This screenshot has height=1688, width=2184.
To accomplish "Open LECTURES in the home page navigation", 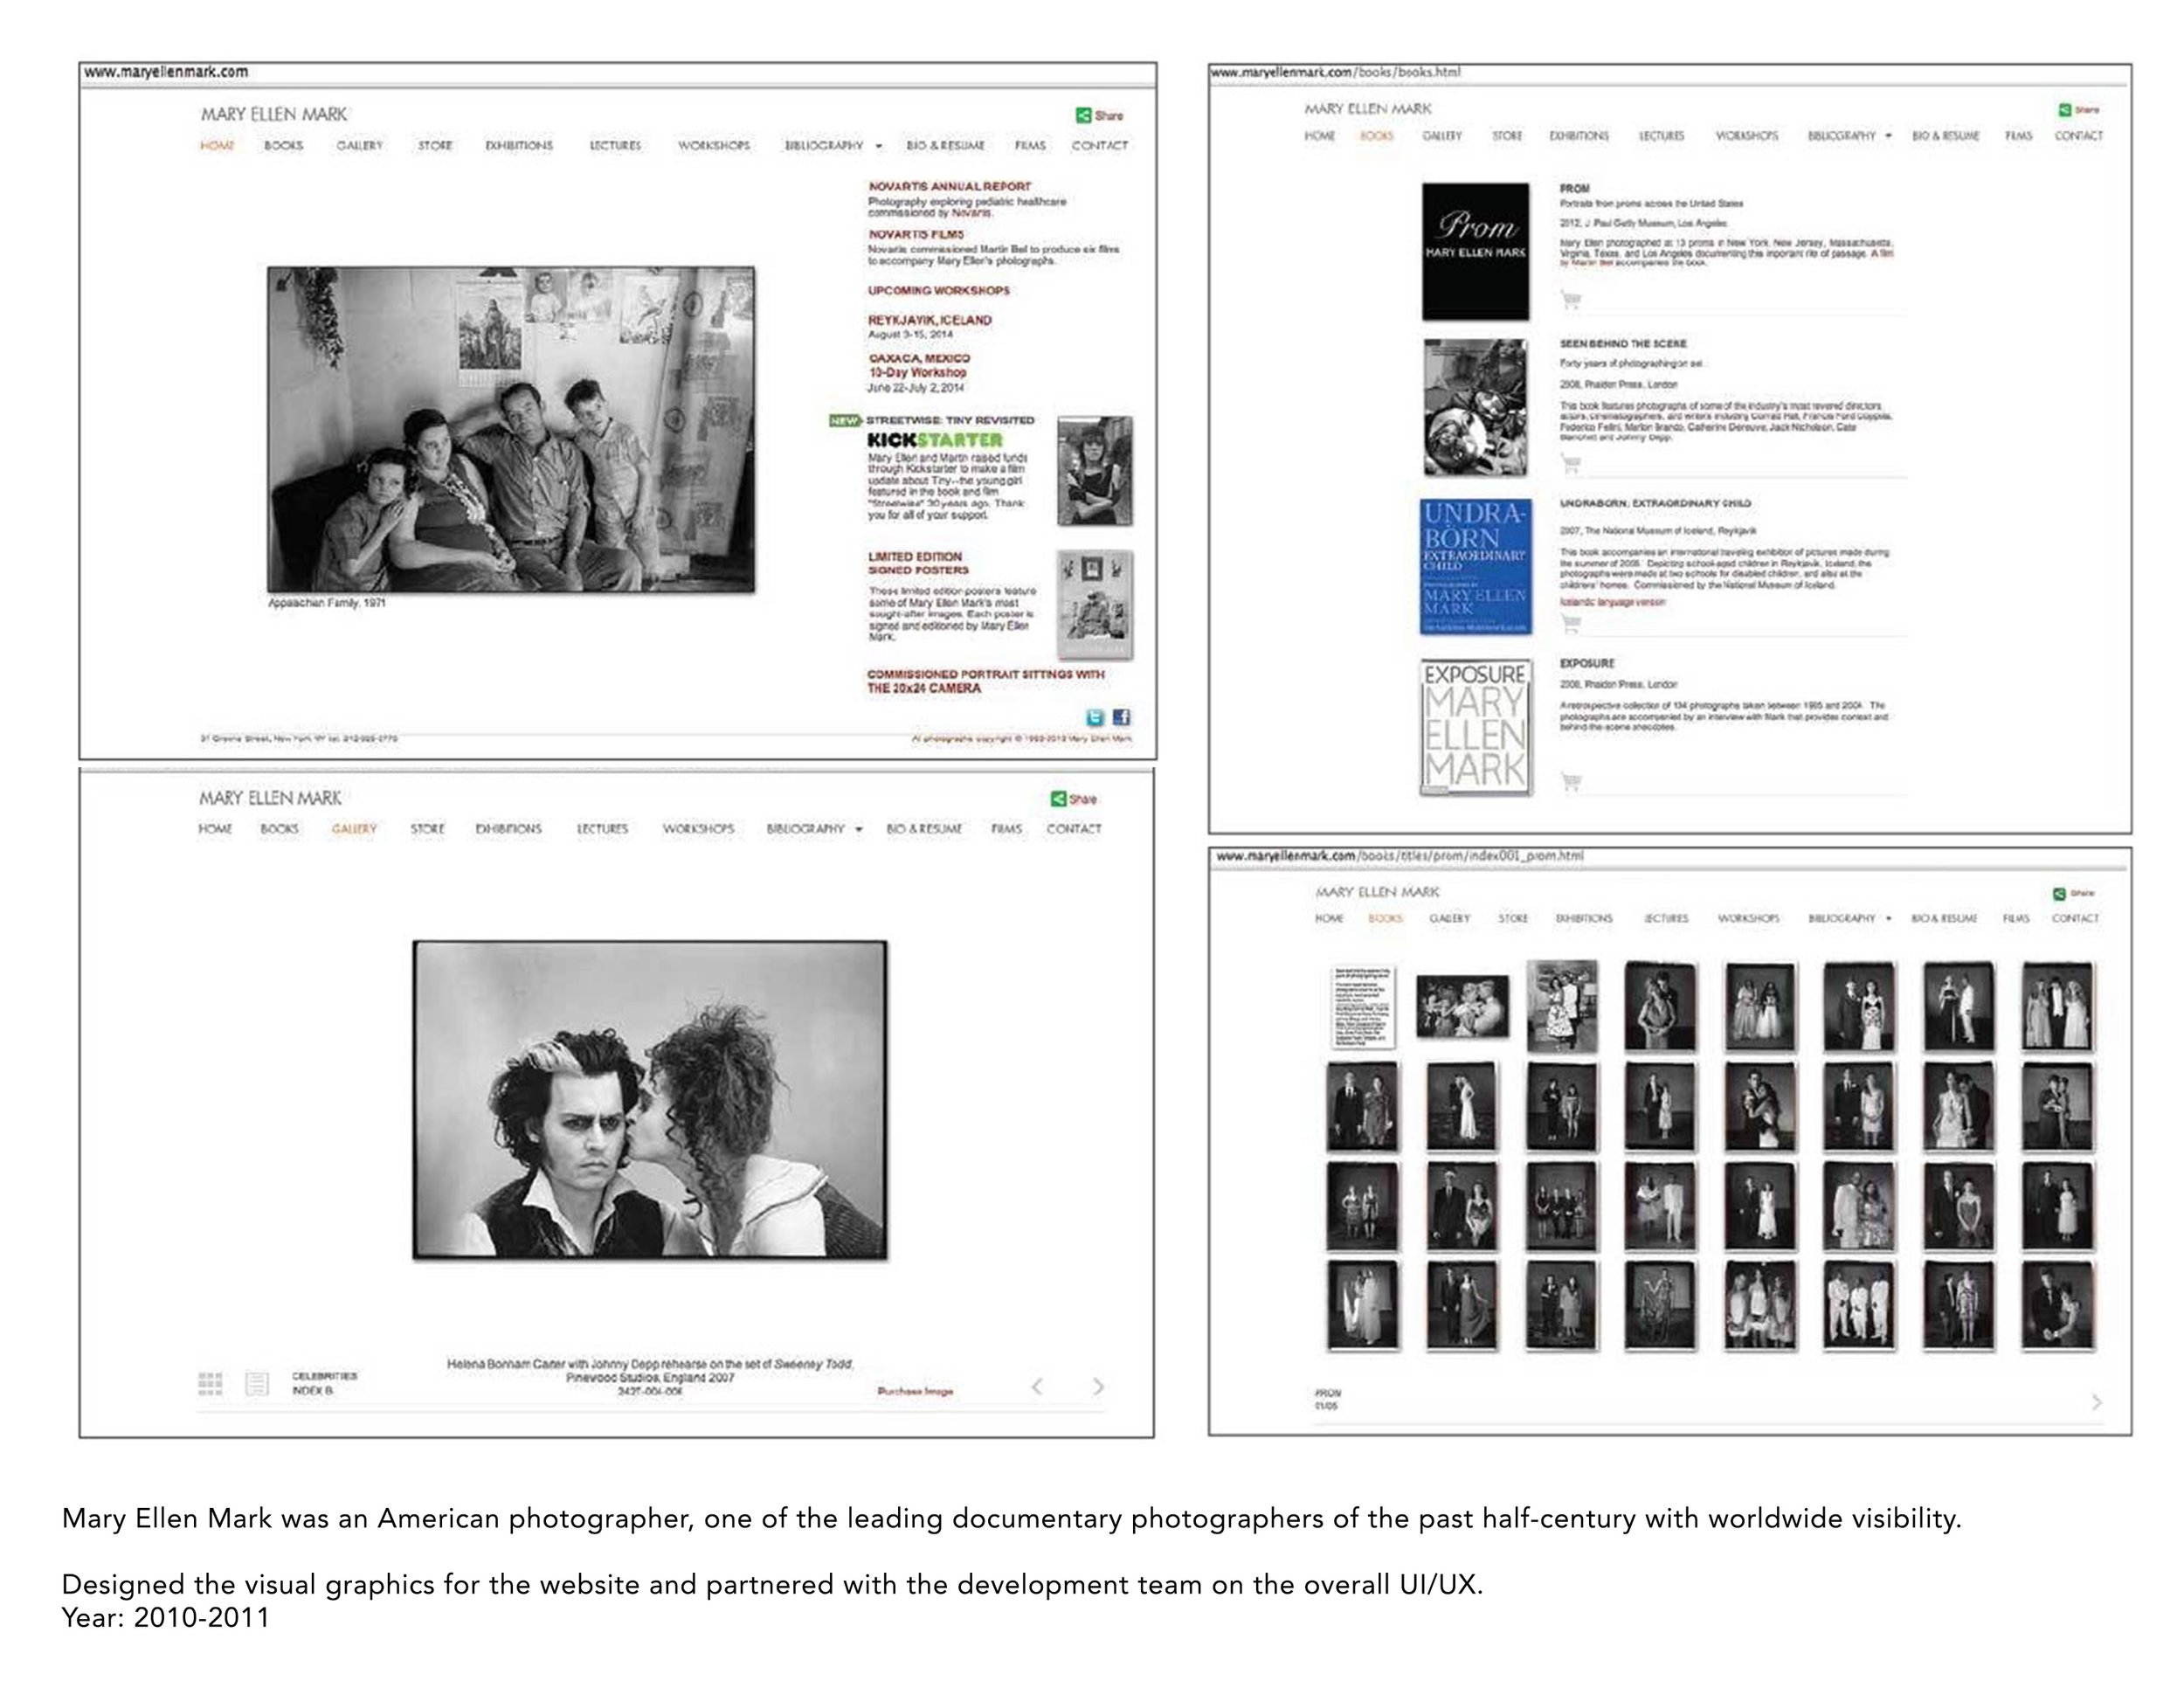I will [615, 146].
